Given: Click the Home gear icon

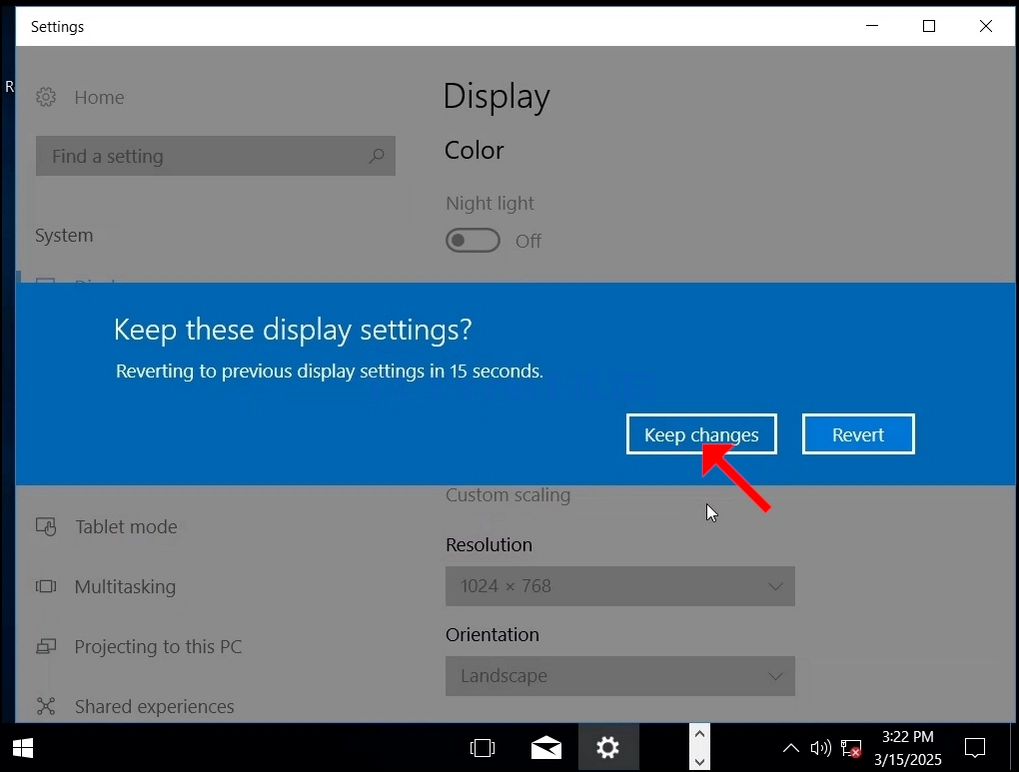Looking at the screenshot, I should click(45, 97).
